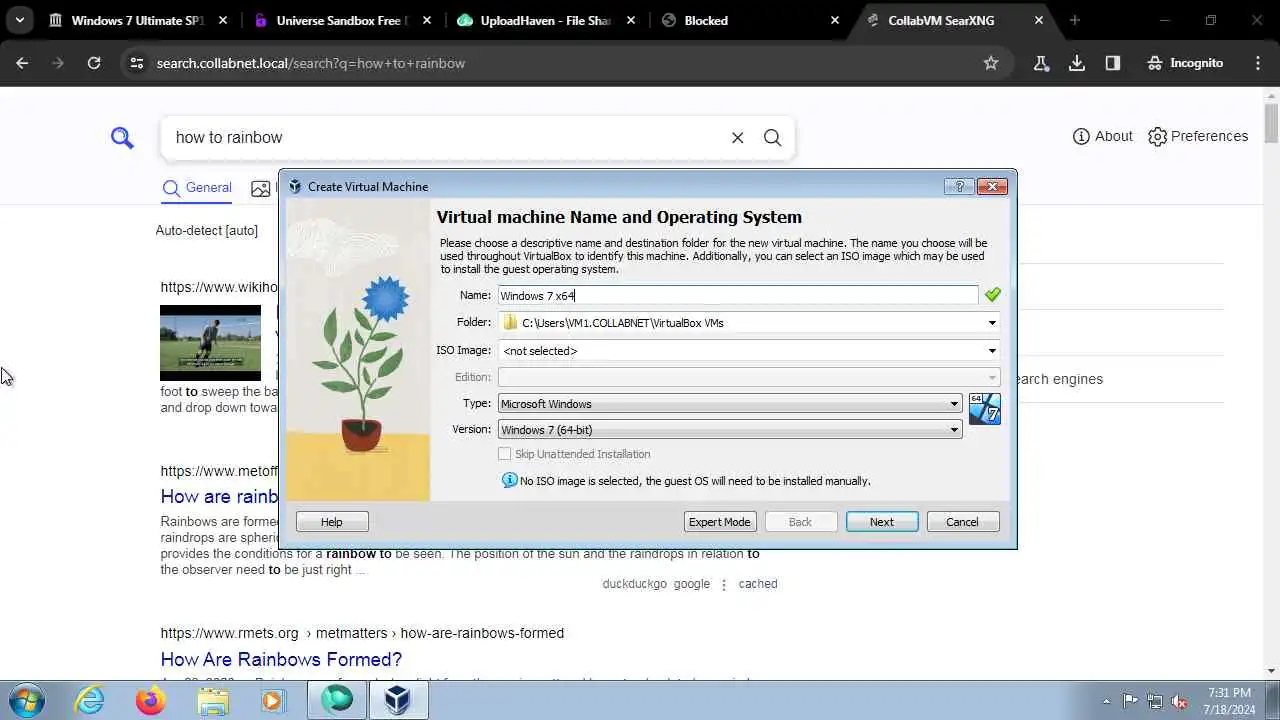Click the page vertical scrollbar
The image size is (1280, 720).
click(x=1271, y=122)
